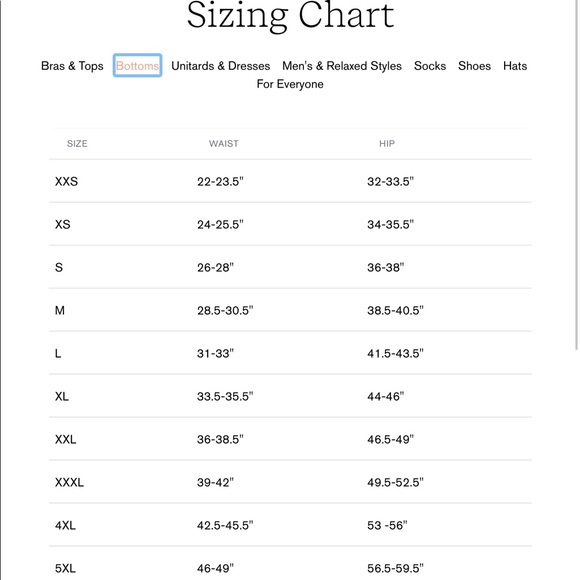Select the XXL size row label
The width and height of the screenshot is (580, 580).
coord(65,439)
